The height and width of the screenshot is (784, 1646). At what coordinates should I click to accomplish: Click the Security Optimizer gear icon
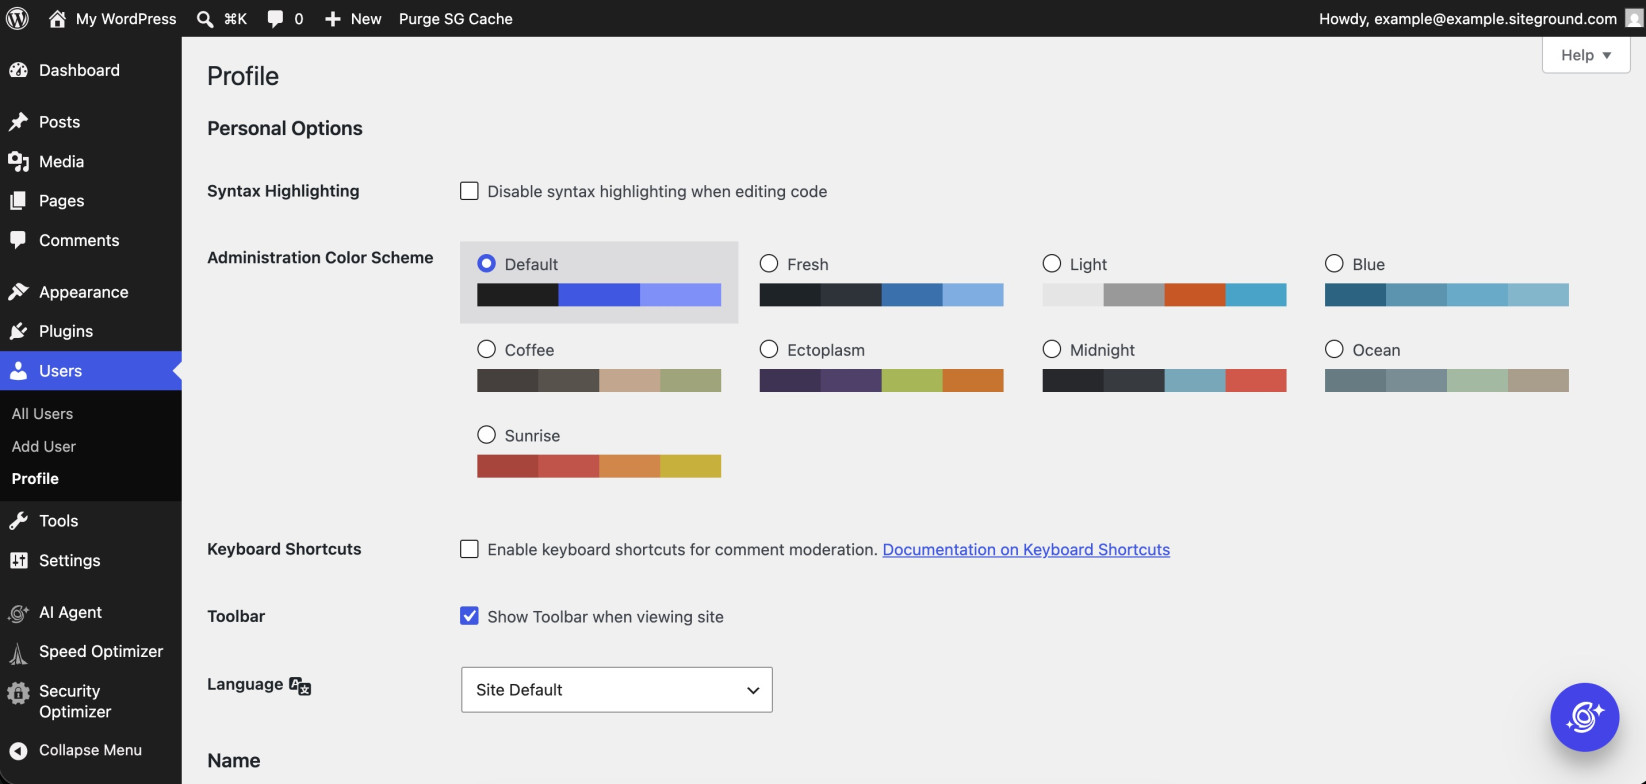point(18,693)
